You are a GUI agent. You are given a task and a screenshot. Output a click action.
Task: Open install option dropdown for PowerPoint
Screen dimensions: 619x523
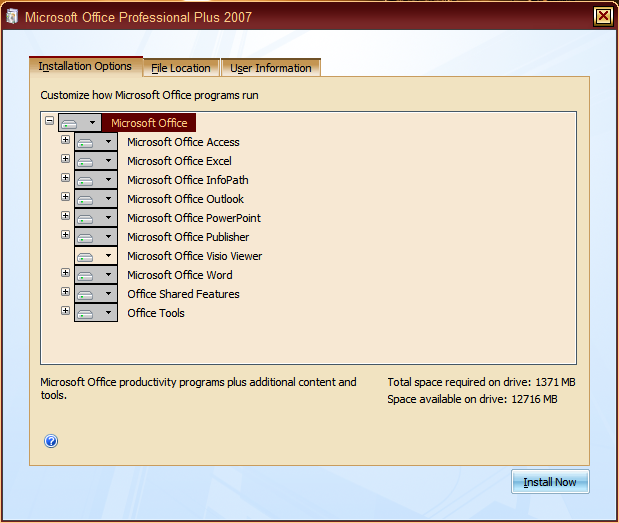(x=96, y=217)
